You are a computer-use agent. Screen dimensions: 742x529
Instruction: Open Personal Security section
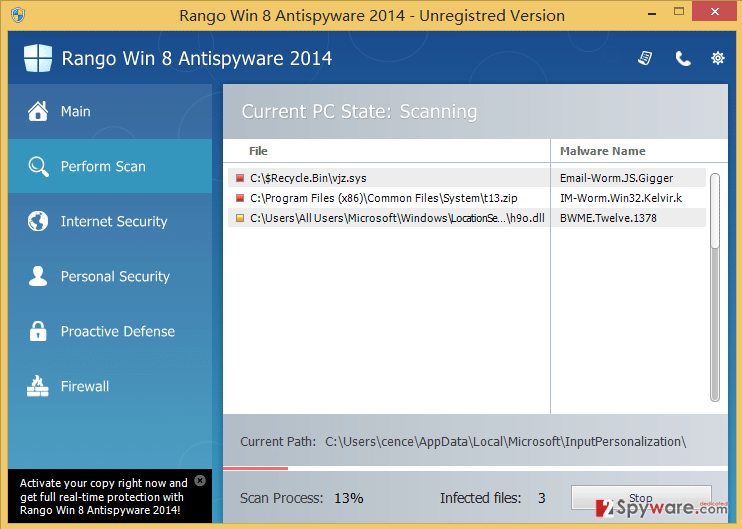click(110, 276)
